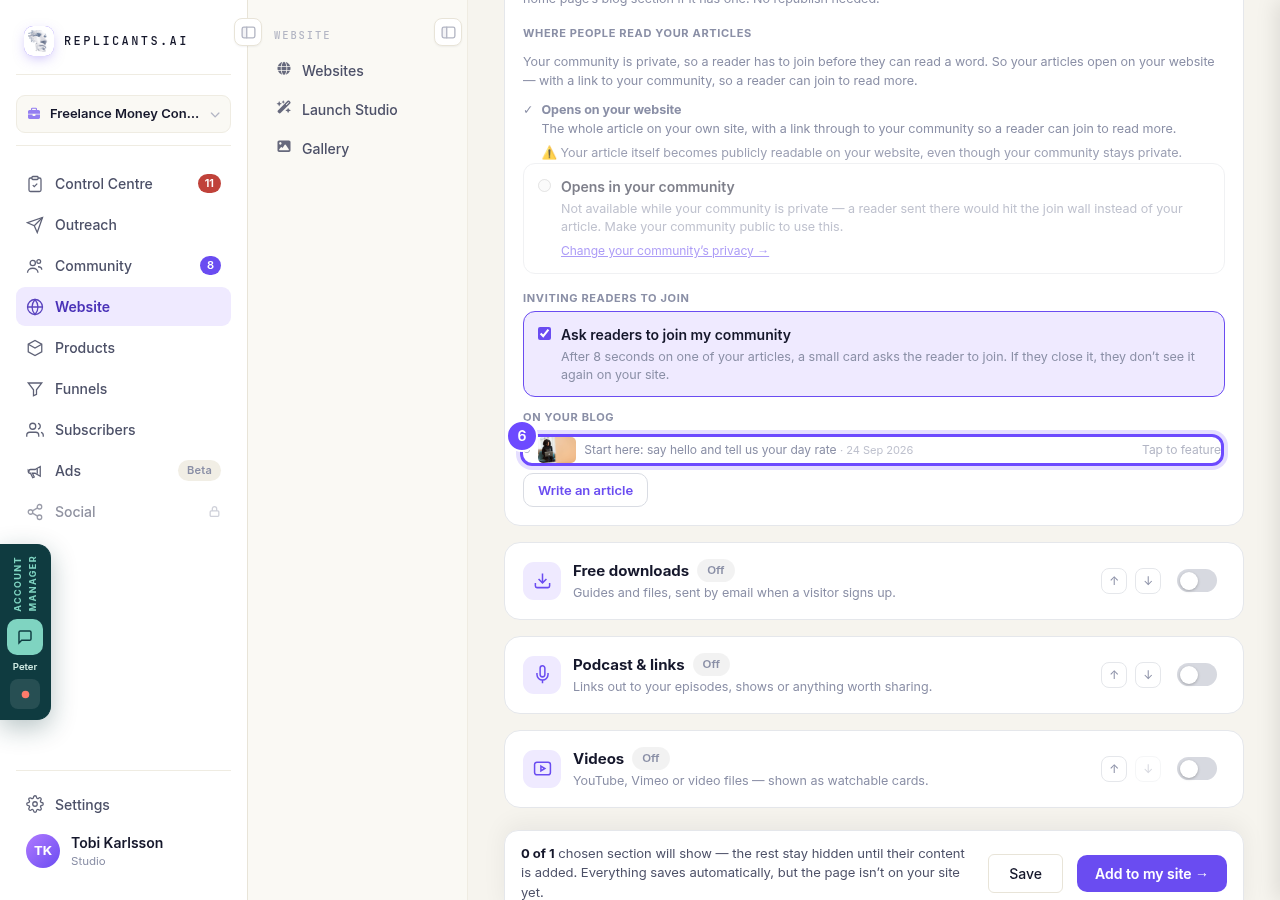Screen dimensions: 1280x900
Task: Open the Account Manager chat icon
Action: (x=25, y=637)
